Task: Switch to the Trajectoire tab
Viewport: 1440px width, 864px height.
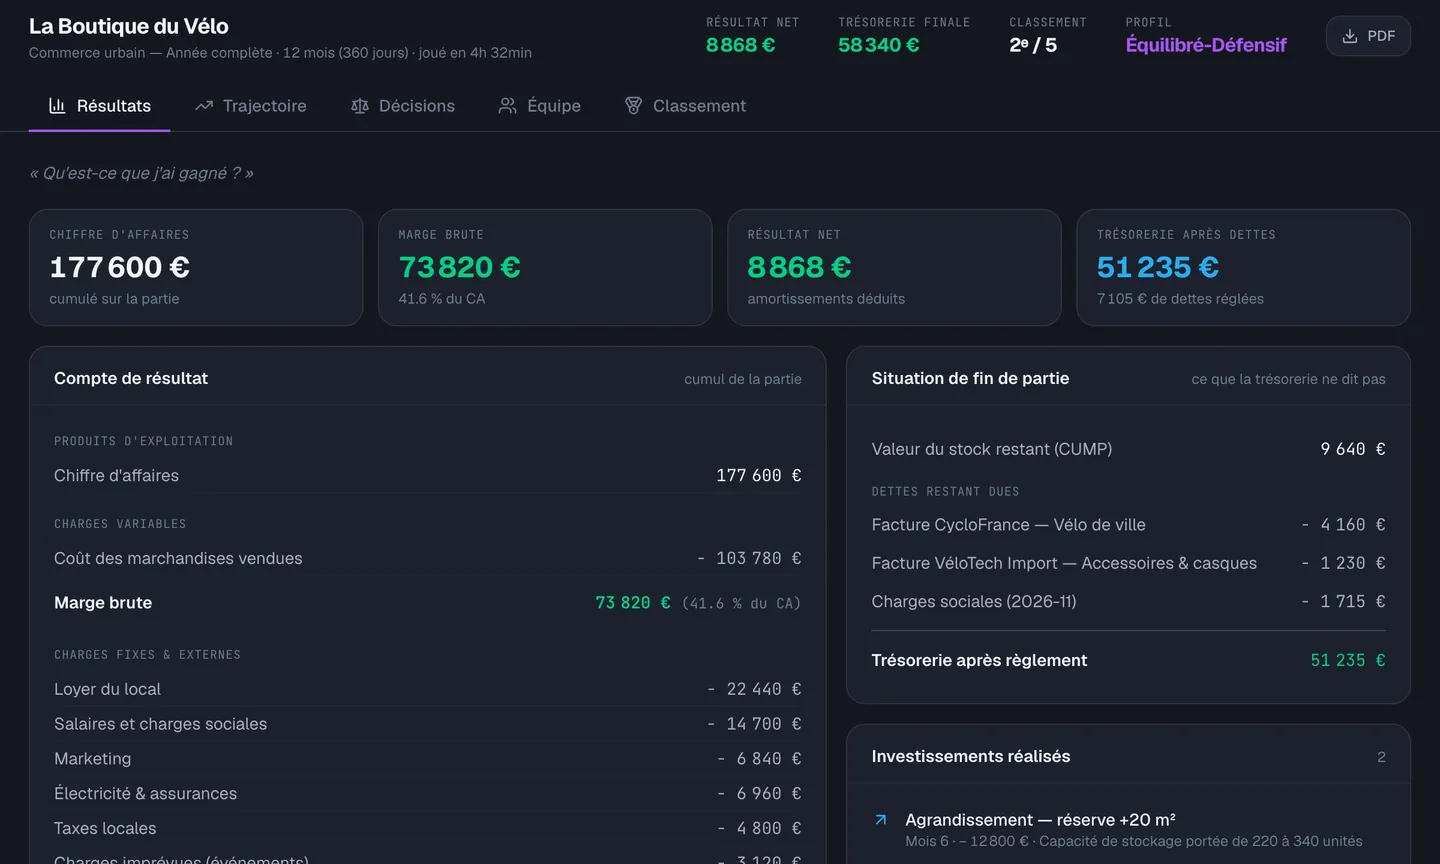Action: click(251, 106)
